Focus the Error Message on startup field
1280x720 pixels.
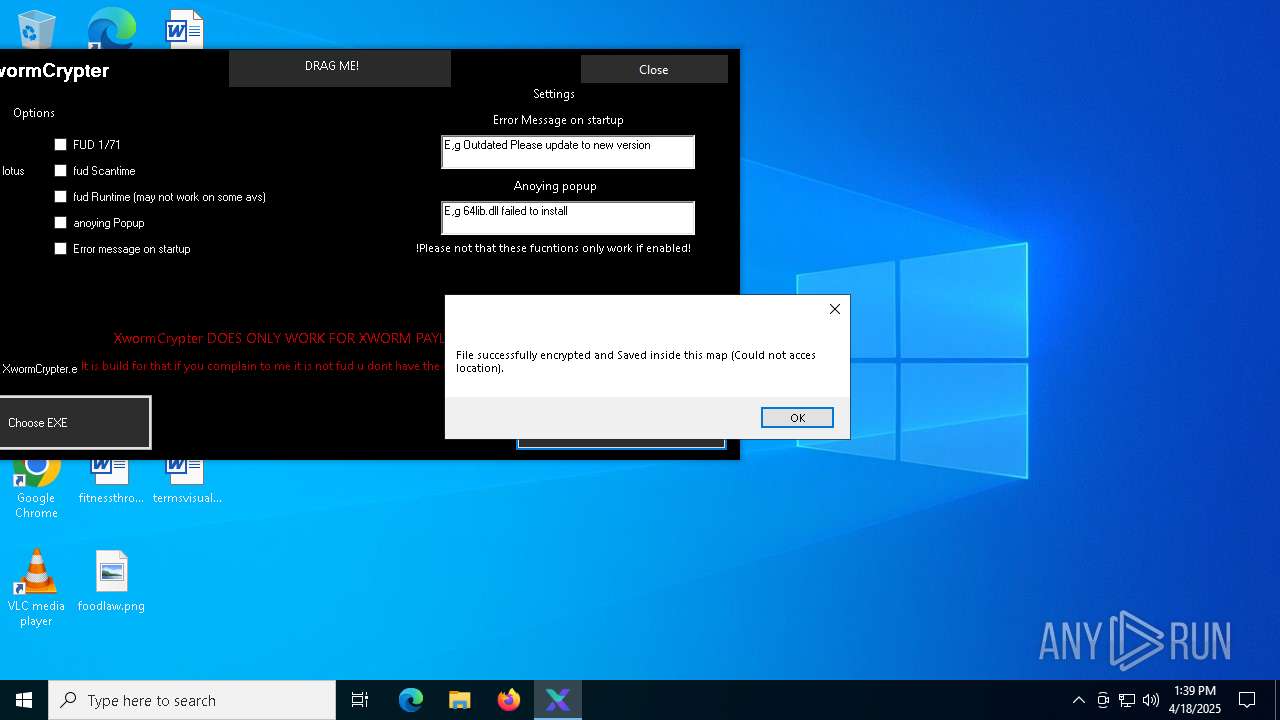pyautogui.click(x=568, y=152)
